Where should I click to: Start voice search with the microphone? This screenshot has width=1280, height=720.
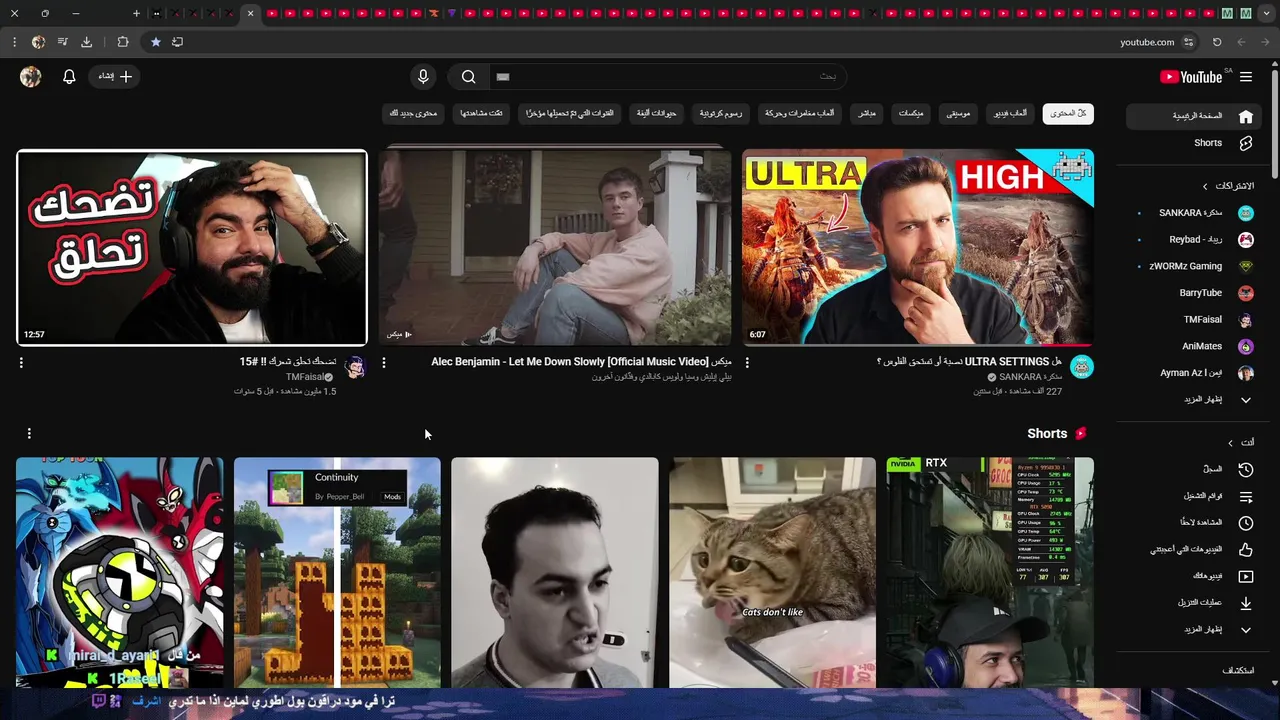[423, 77]
